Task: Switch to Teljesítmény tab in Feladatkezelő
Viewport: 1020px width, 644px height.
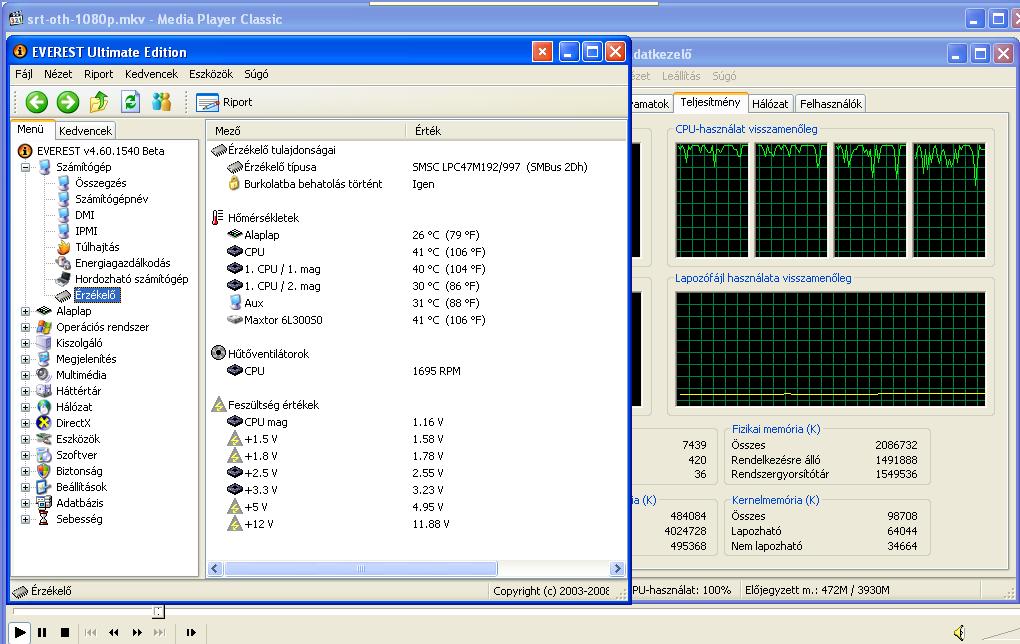Action: pos(710,102)
